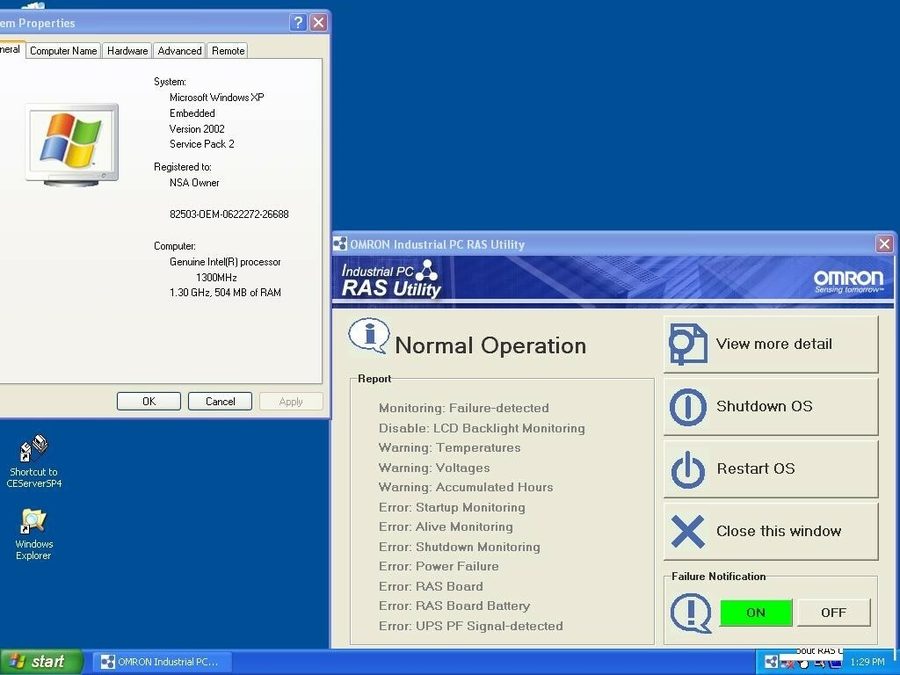Screen dimensions: 900x675
Task: Click 'Warning: Accumulated Hours' report line
Action: click(x=465, y=487)
